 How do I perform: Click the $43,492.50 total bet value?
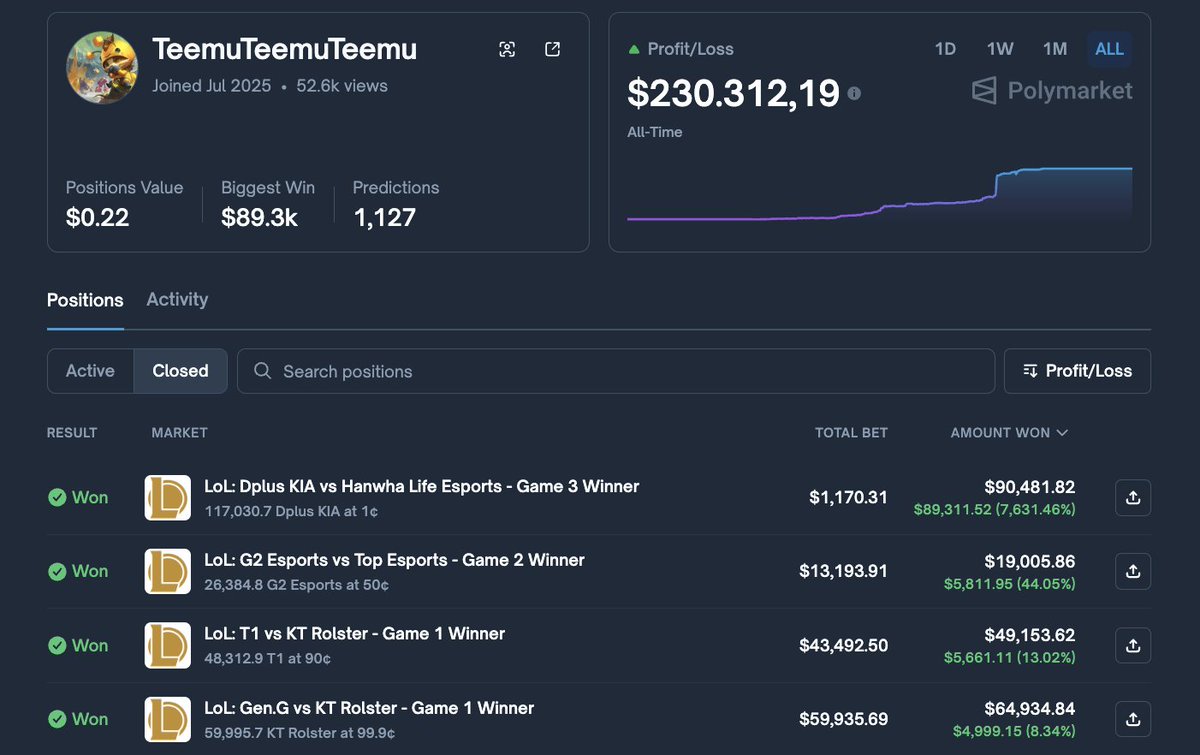click(x=843, y=646)
